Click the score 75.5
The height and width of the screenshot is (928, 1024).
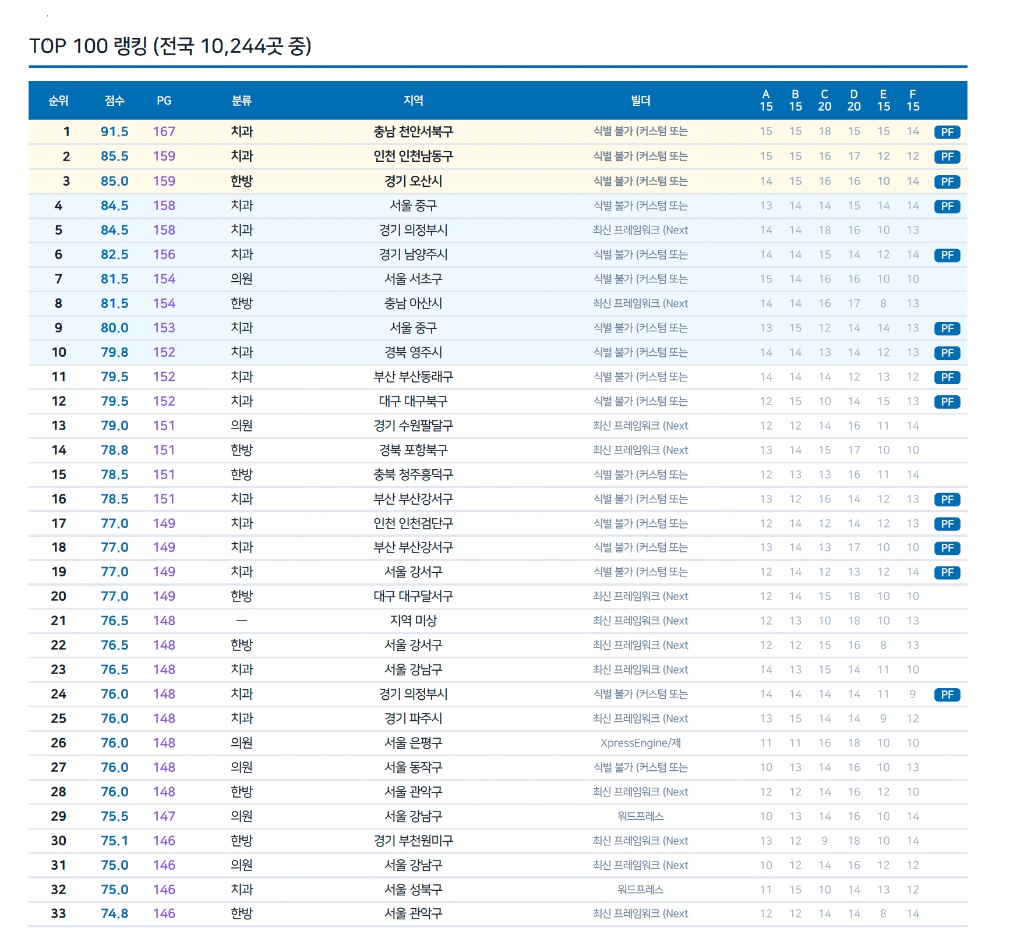114,816
